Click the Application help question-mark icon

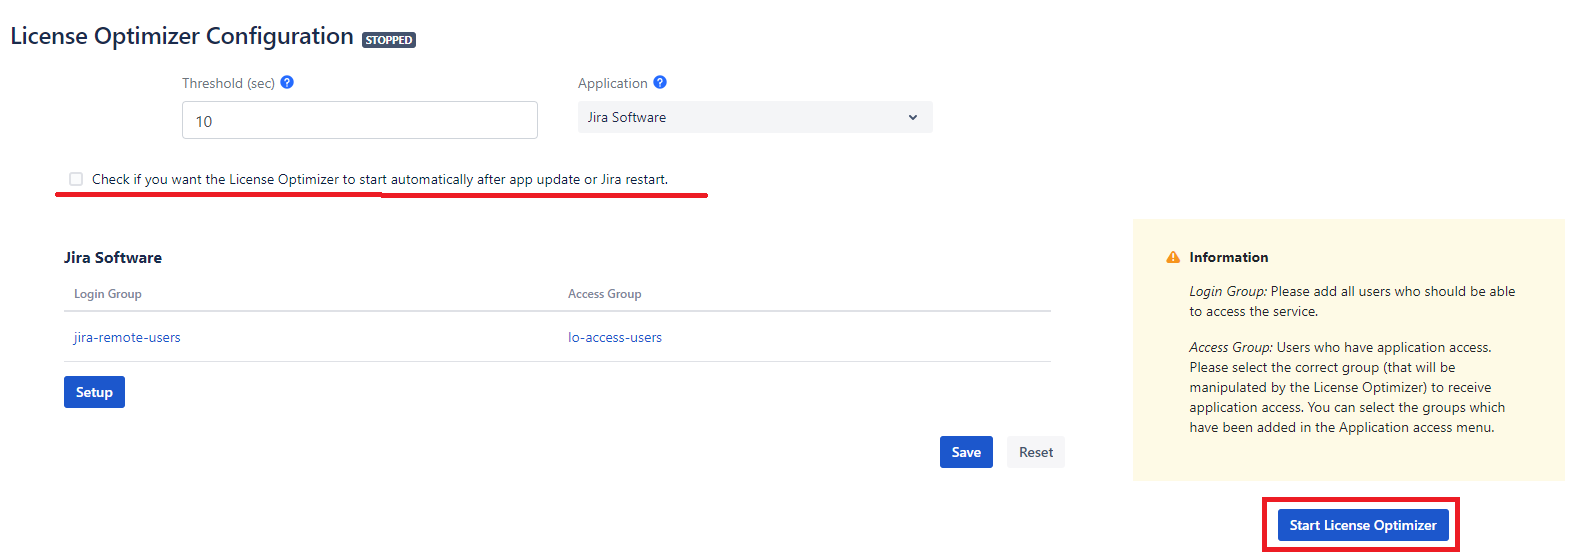(660, 82)
